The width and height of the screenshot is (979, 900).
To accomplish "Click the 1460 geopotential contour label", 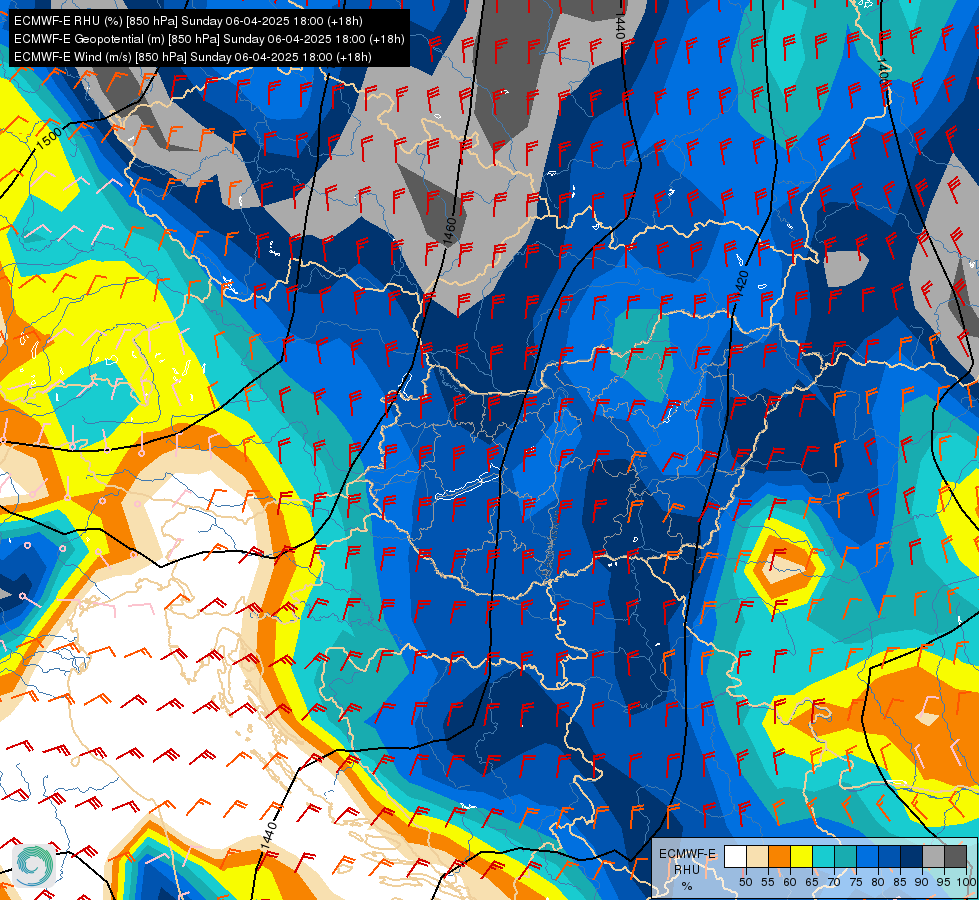I will coord(449,230).
